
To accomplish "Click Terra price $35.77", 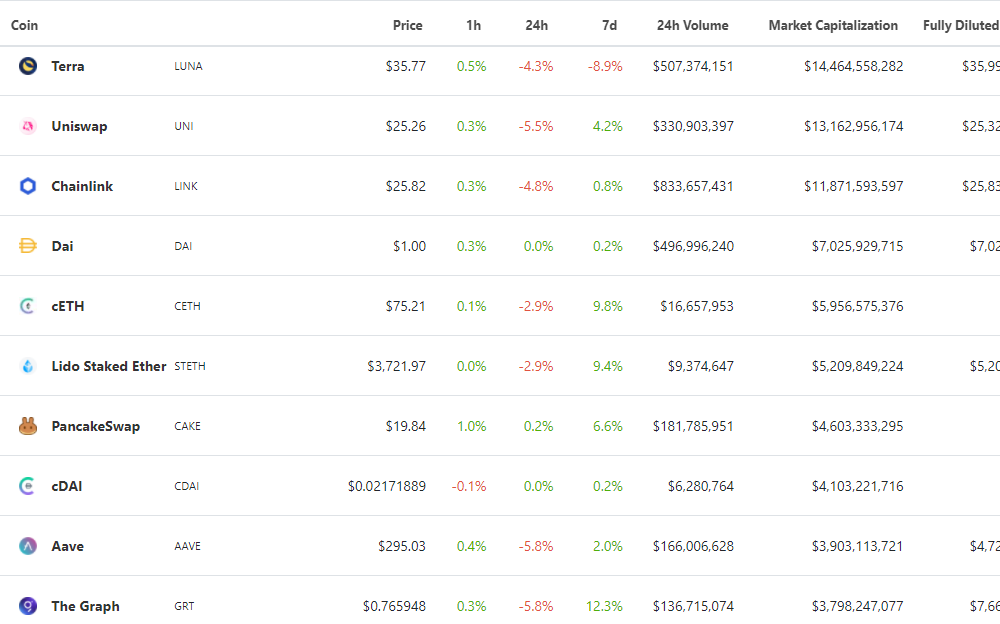I will (406, 66).
